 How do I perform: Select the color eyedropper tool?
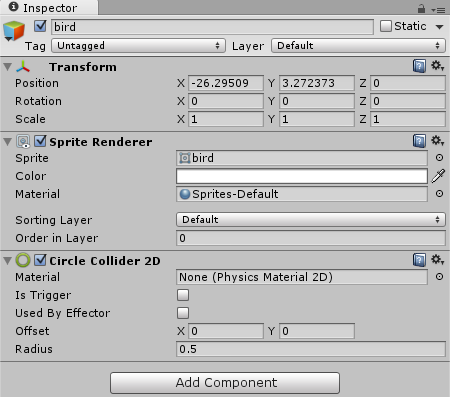pos(438,176)
